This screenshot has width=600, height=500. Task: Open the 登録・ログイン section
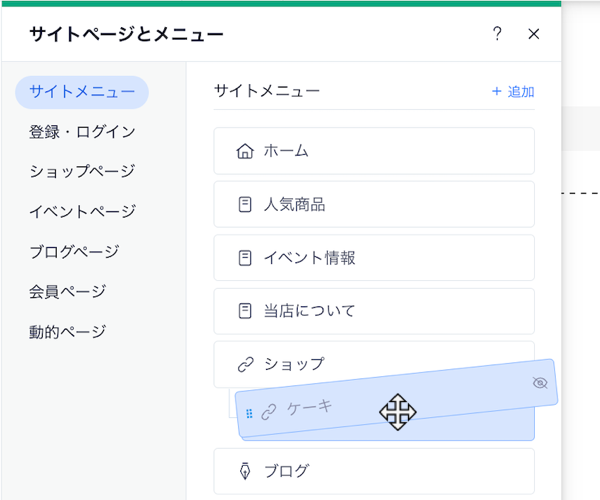(82, 132)
